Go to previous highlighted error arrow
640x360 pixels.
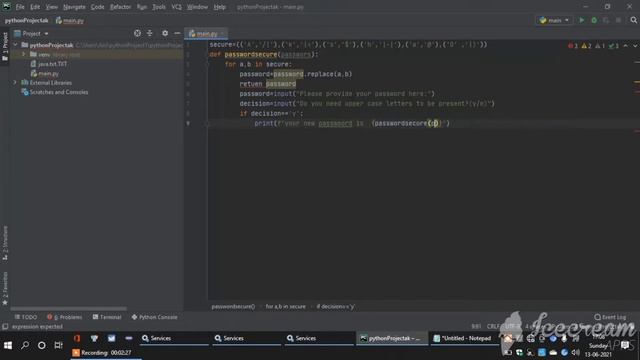pos(625,46)
